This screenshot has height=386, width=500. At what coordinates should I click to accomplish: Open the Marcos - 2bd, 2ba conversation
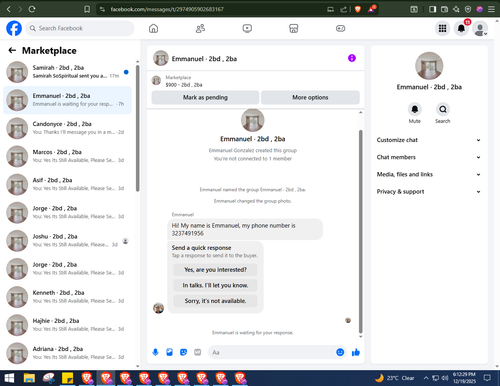pos(67,156)
